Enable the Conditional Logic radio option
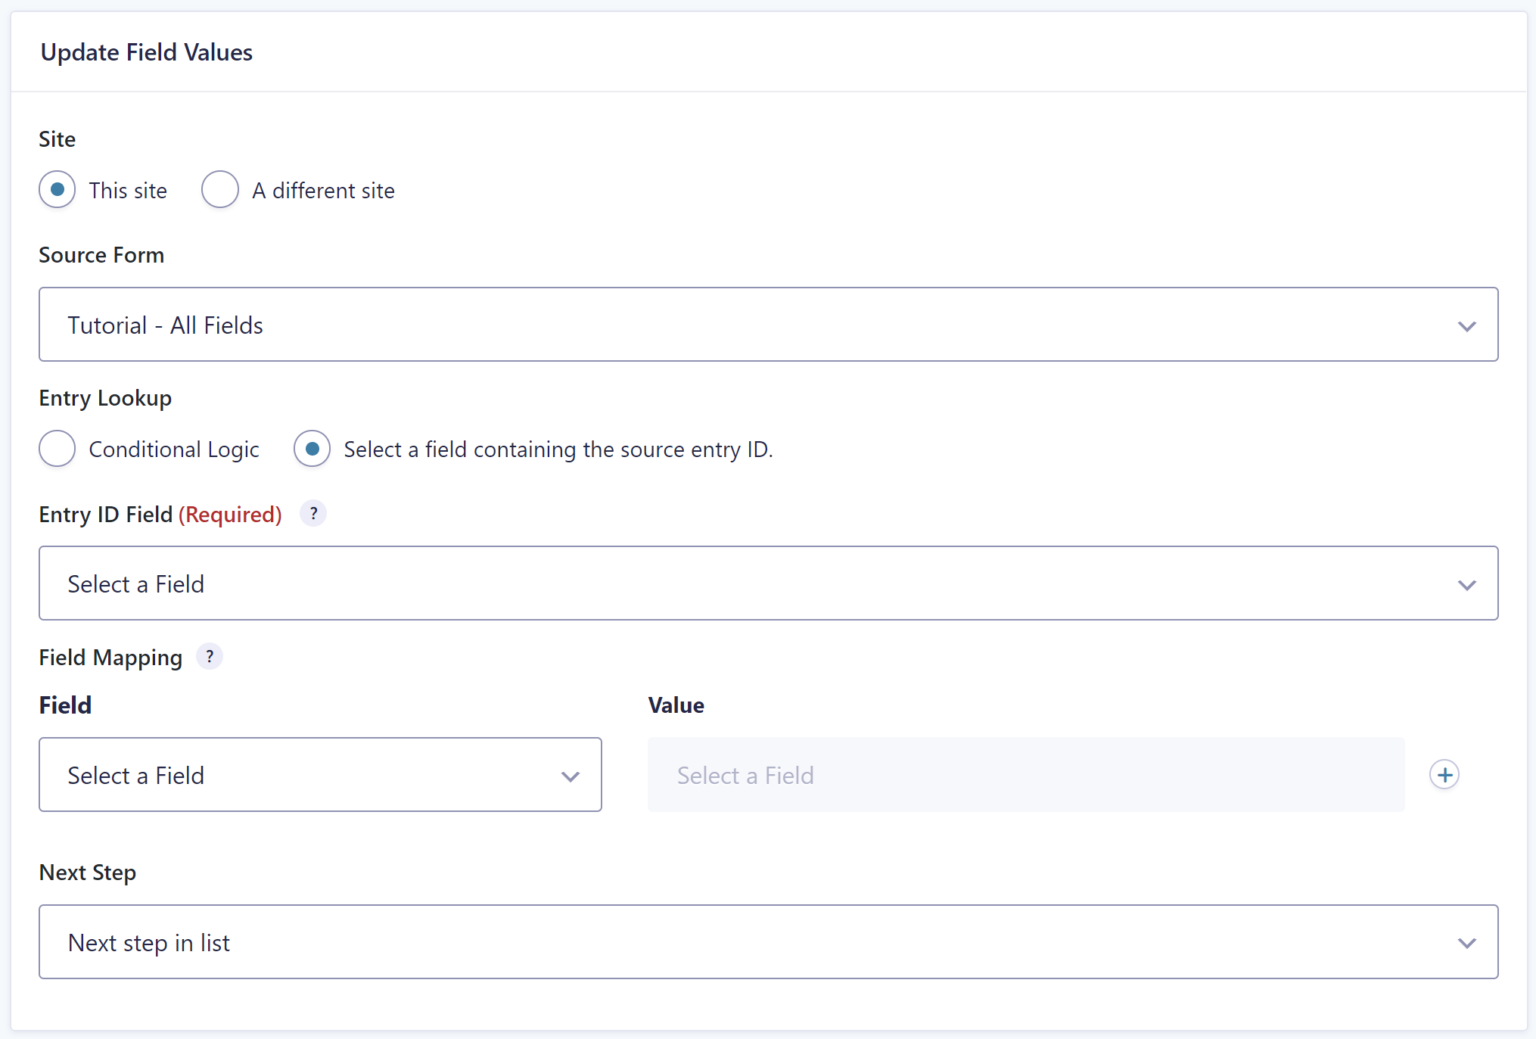Screen dimensions: 1536x1039 click(x=57, y=449)
